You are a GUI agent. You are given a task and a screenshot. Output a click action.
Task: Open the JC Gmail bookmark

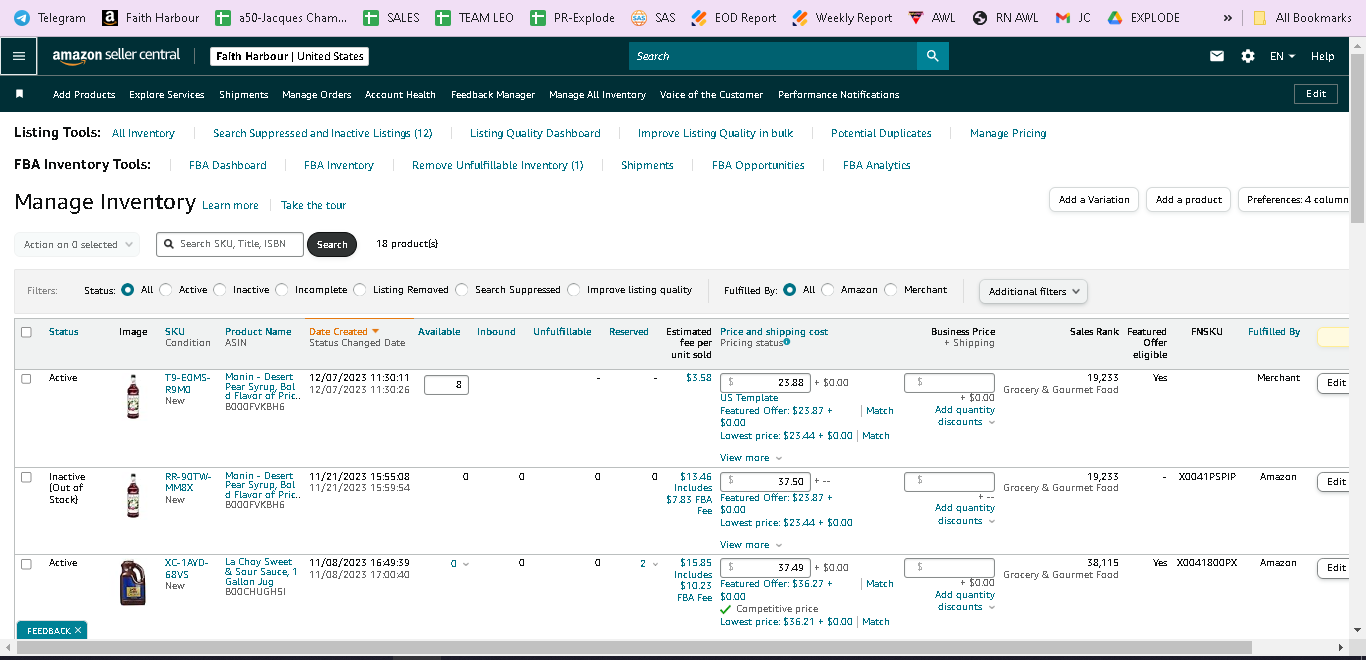pyautogui.click(x=1074, y=17)
